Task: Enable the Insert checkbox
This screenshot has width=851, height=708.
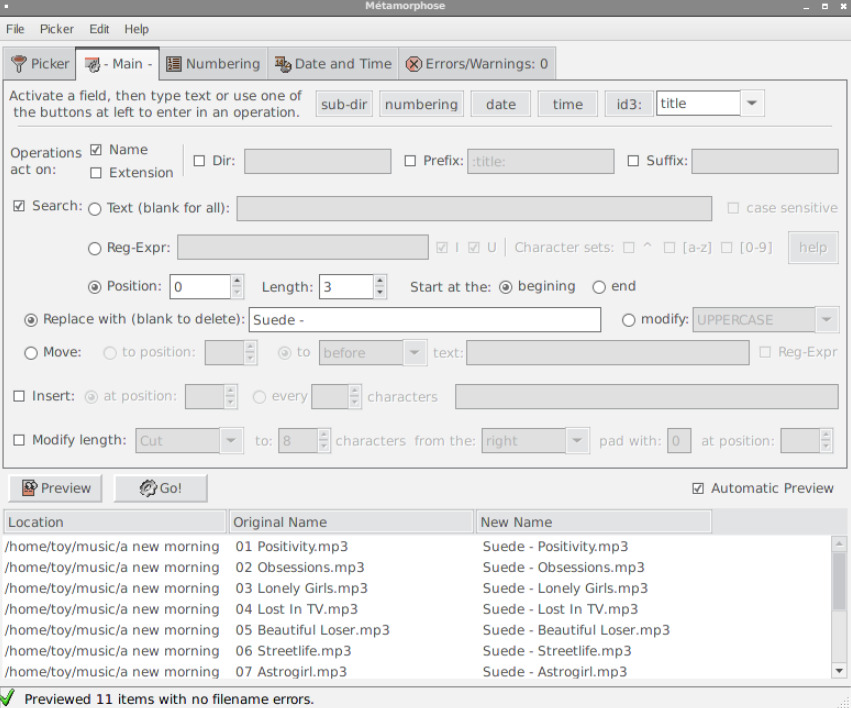Action: point(19,396)
